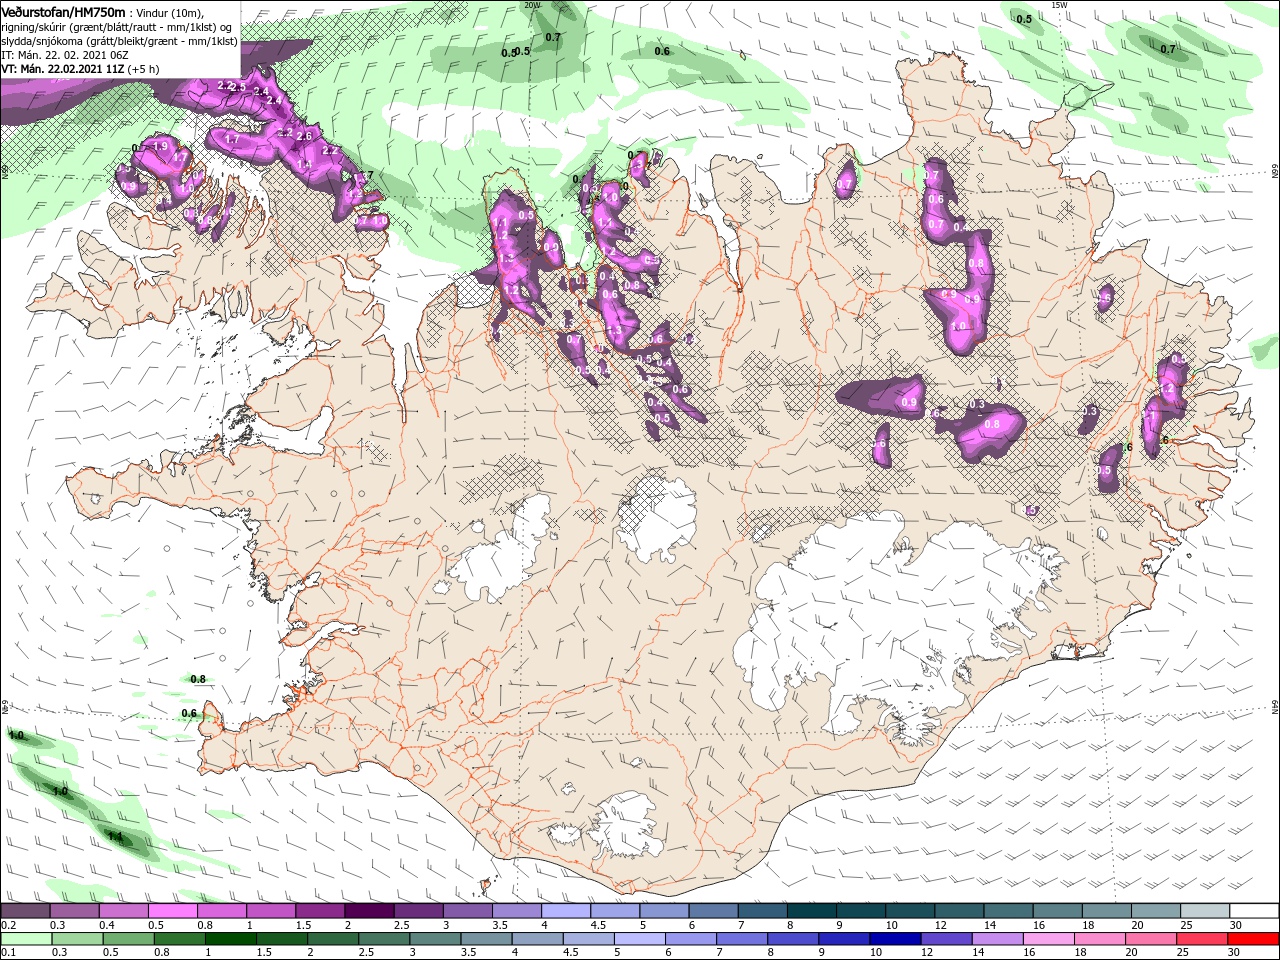Select the rain-row swatch between 2.5 and 3
1280x960 pixels.
pyautogui.click(x=384, y=939)
